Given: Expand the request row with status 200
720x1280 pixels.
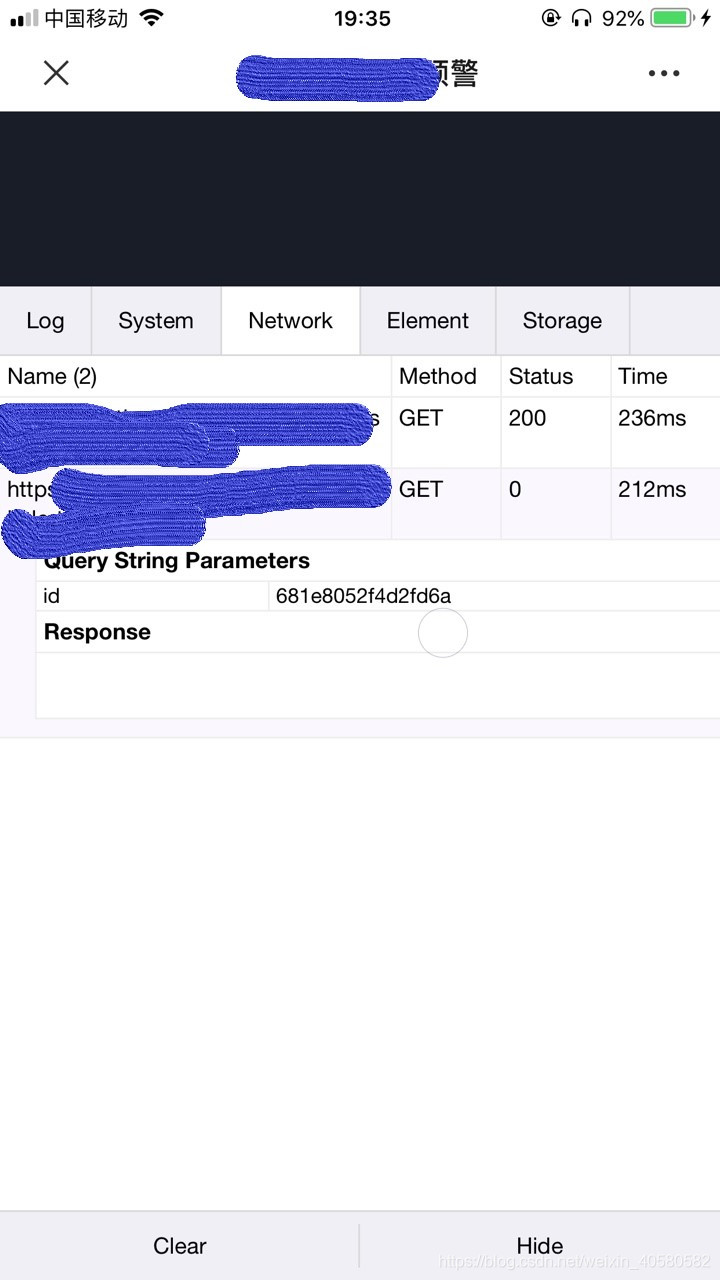Looking at the screenshot, I should point(360,432).
